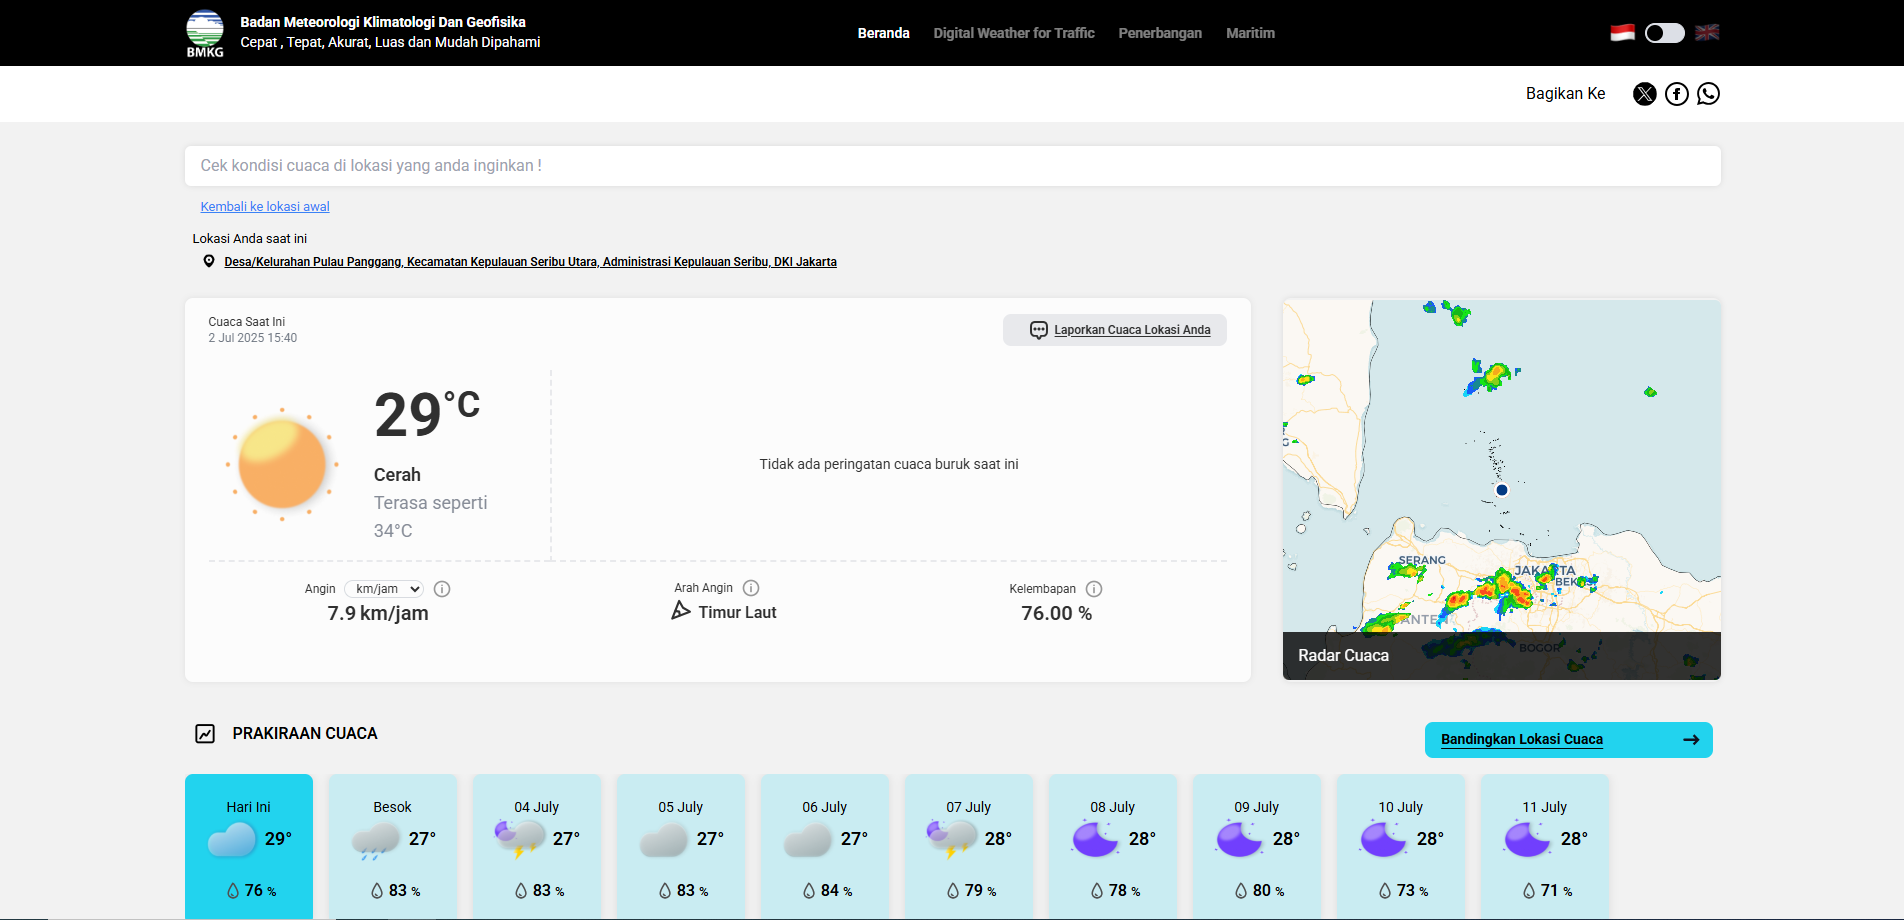The width and height of the screenshot is (1904, 920).
Task: Select the Besok forecast card
Action: [x=393, y=845]
